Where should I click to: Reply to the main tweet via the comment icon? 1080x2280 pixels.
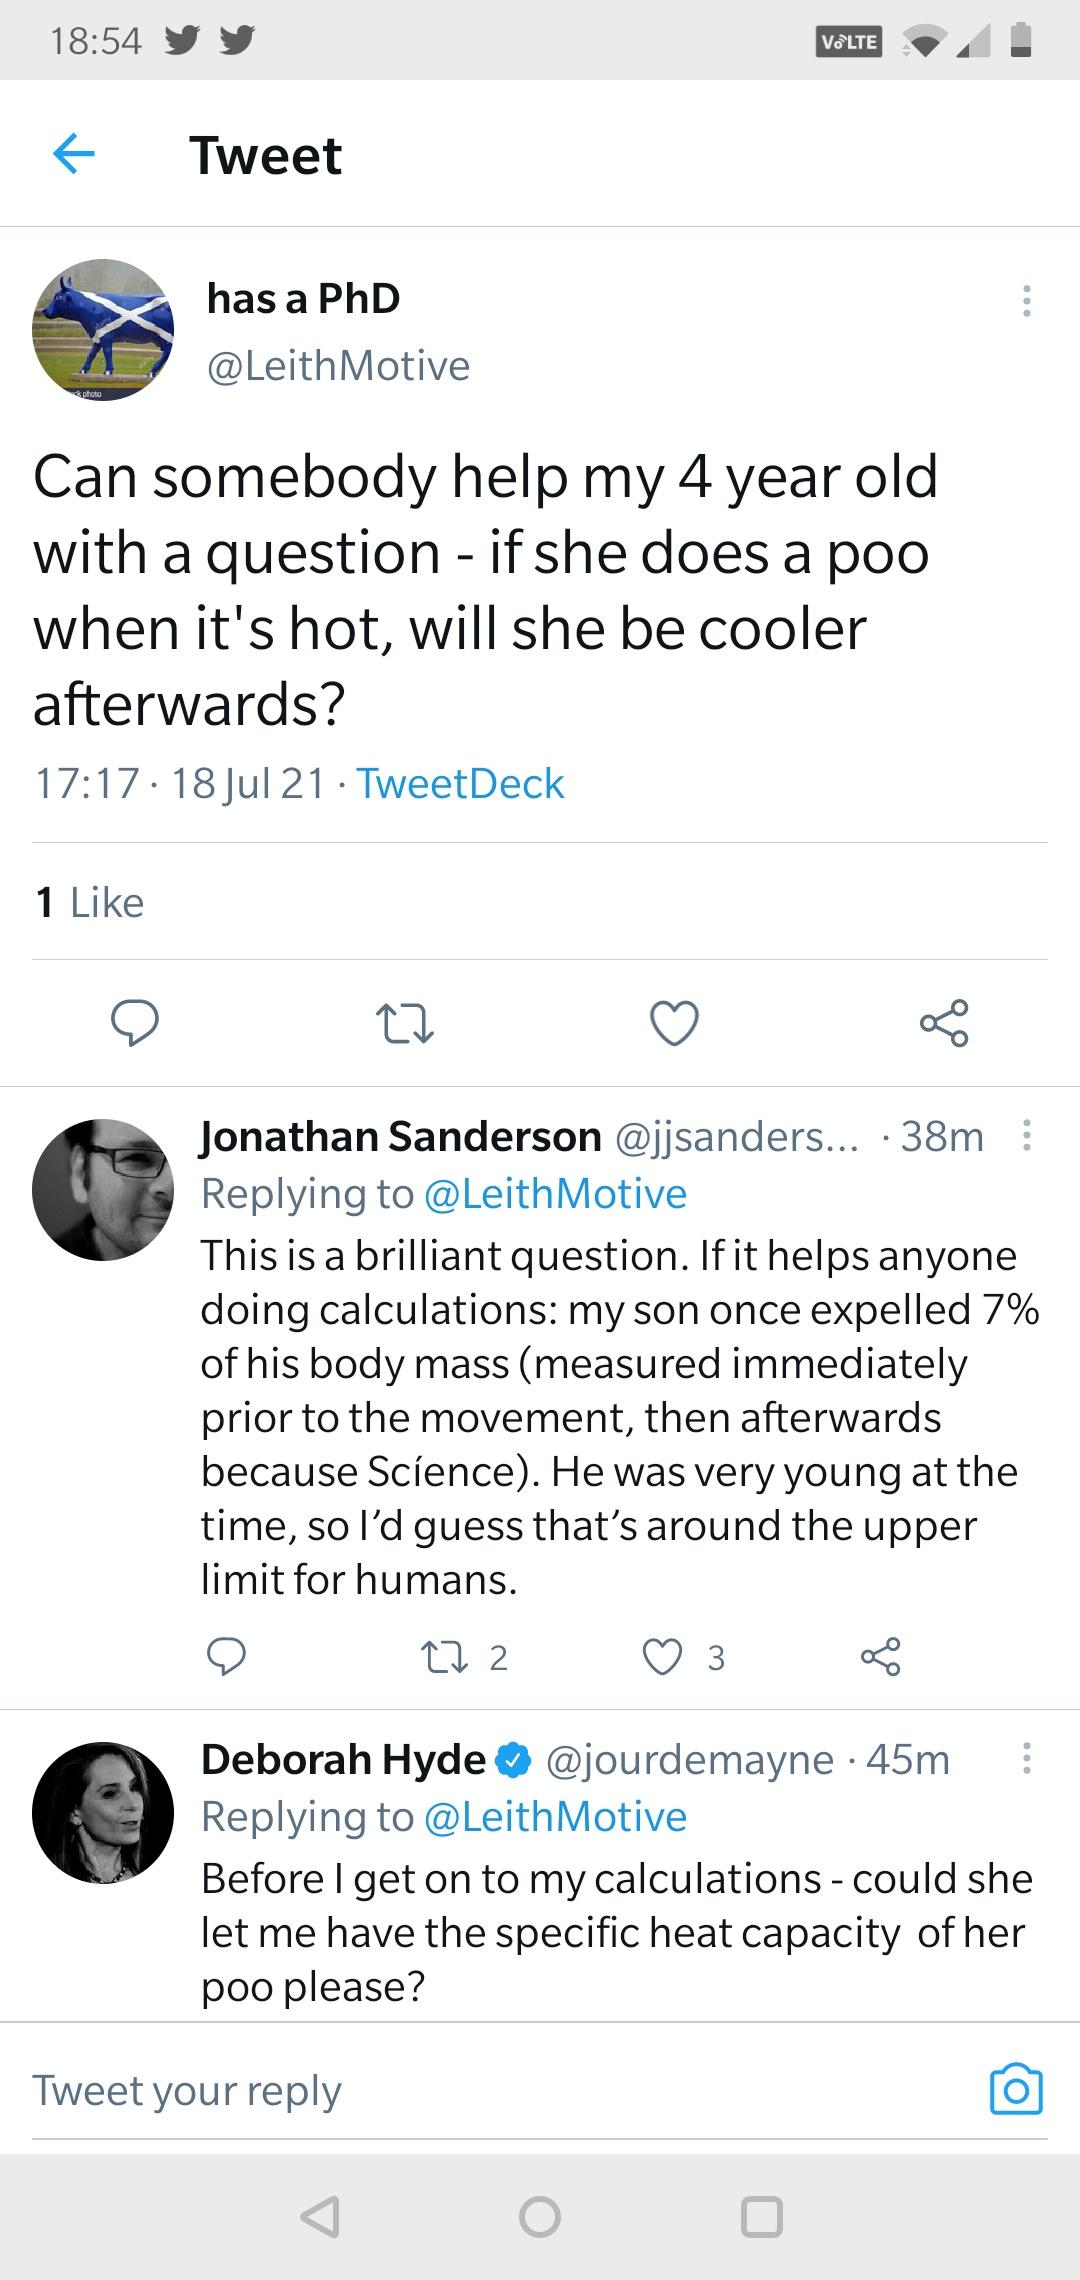[x=134, y=1023]
